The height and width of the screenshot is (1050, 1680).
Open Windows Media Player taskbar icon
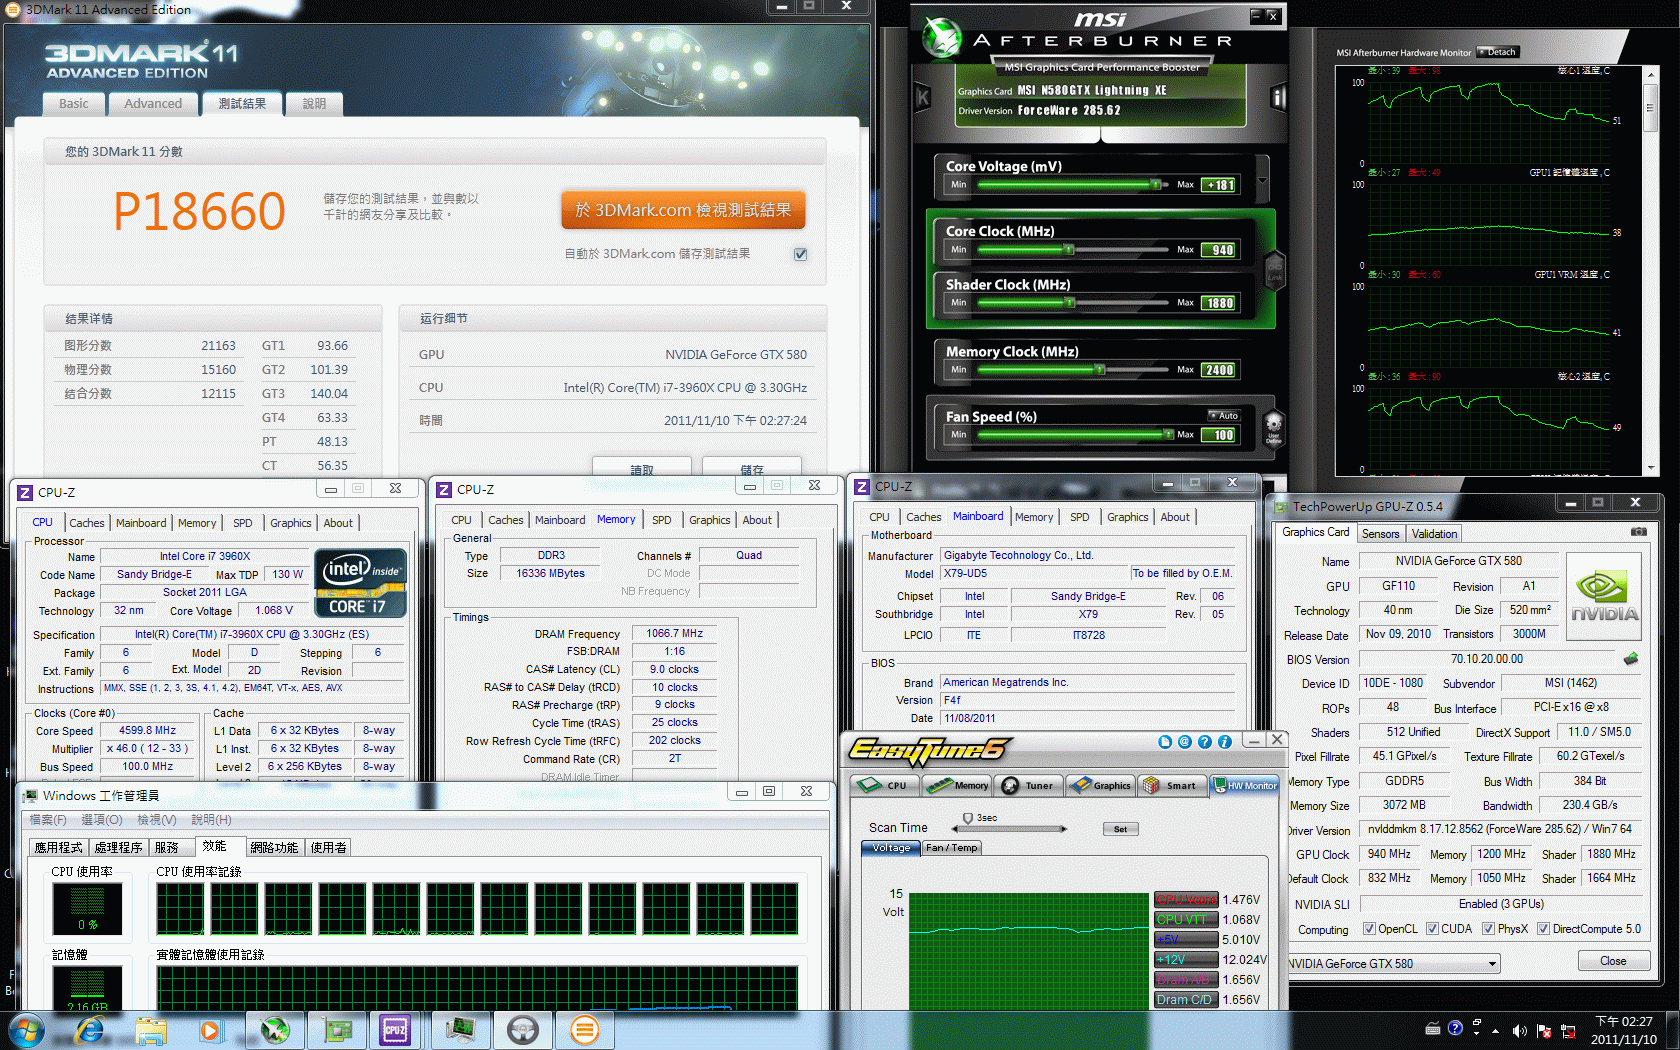(210, 1030)
